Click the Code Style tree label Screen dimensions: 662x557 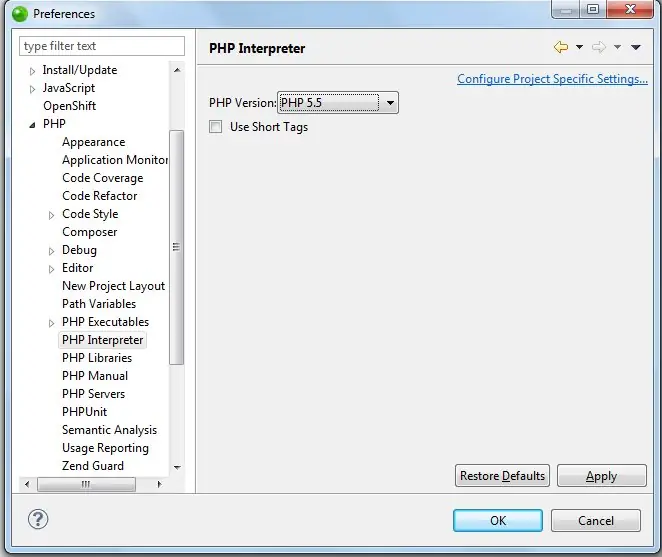click(90, 214)
